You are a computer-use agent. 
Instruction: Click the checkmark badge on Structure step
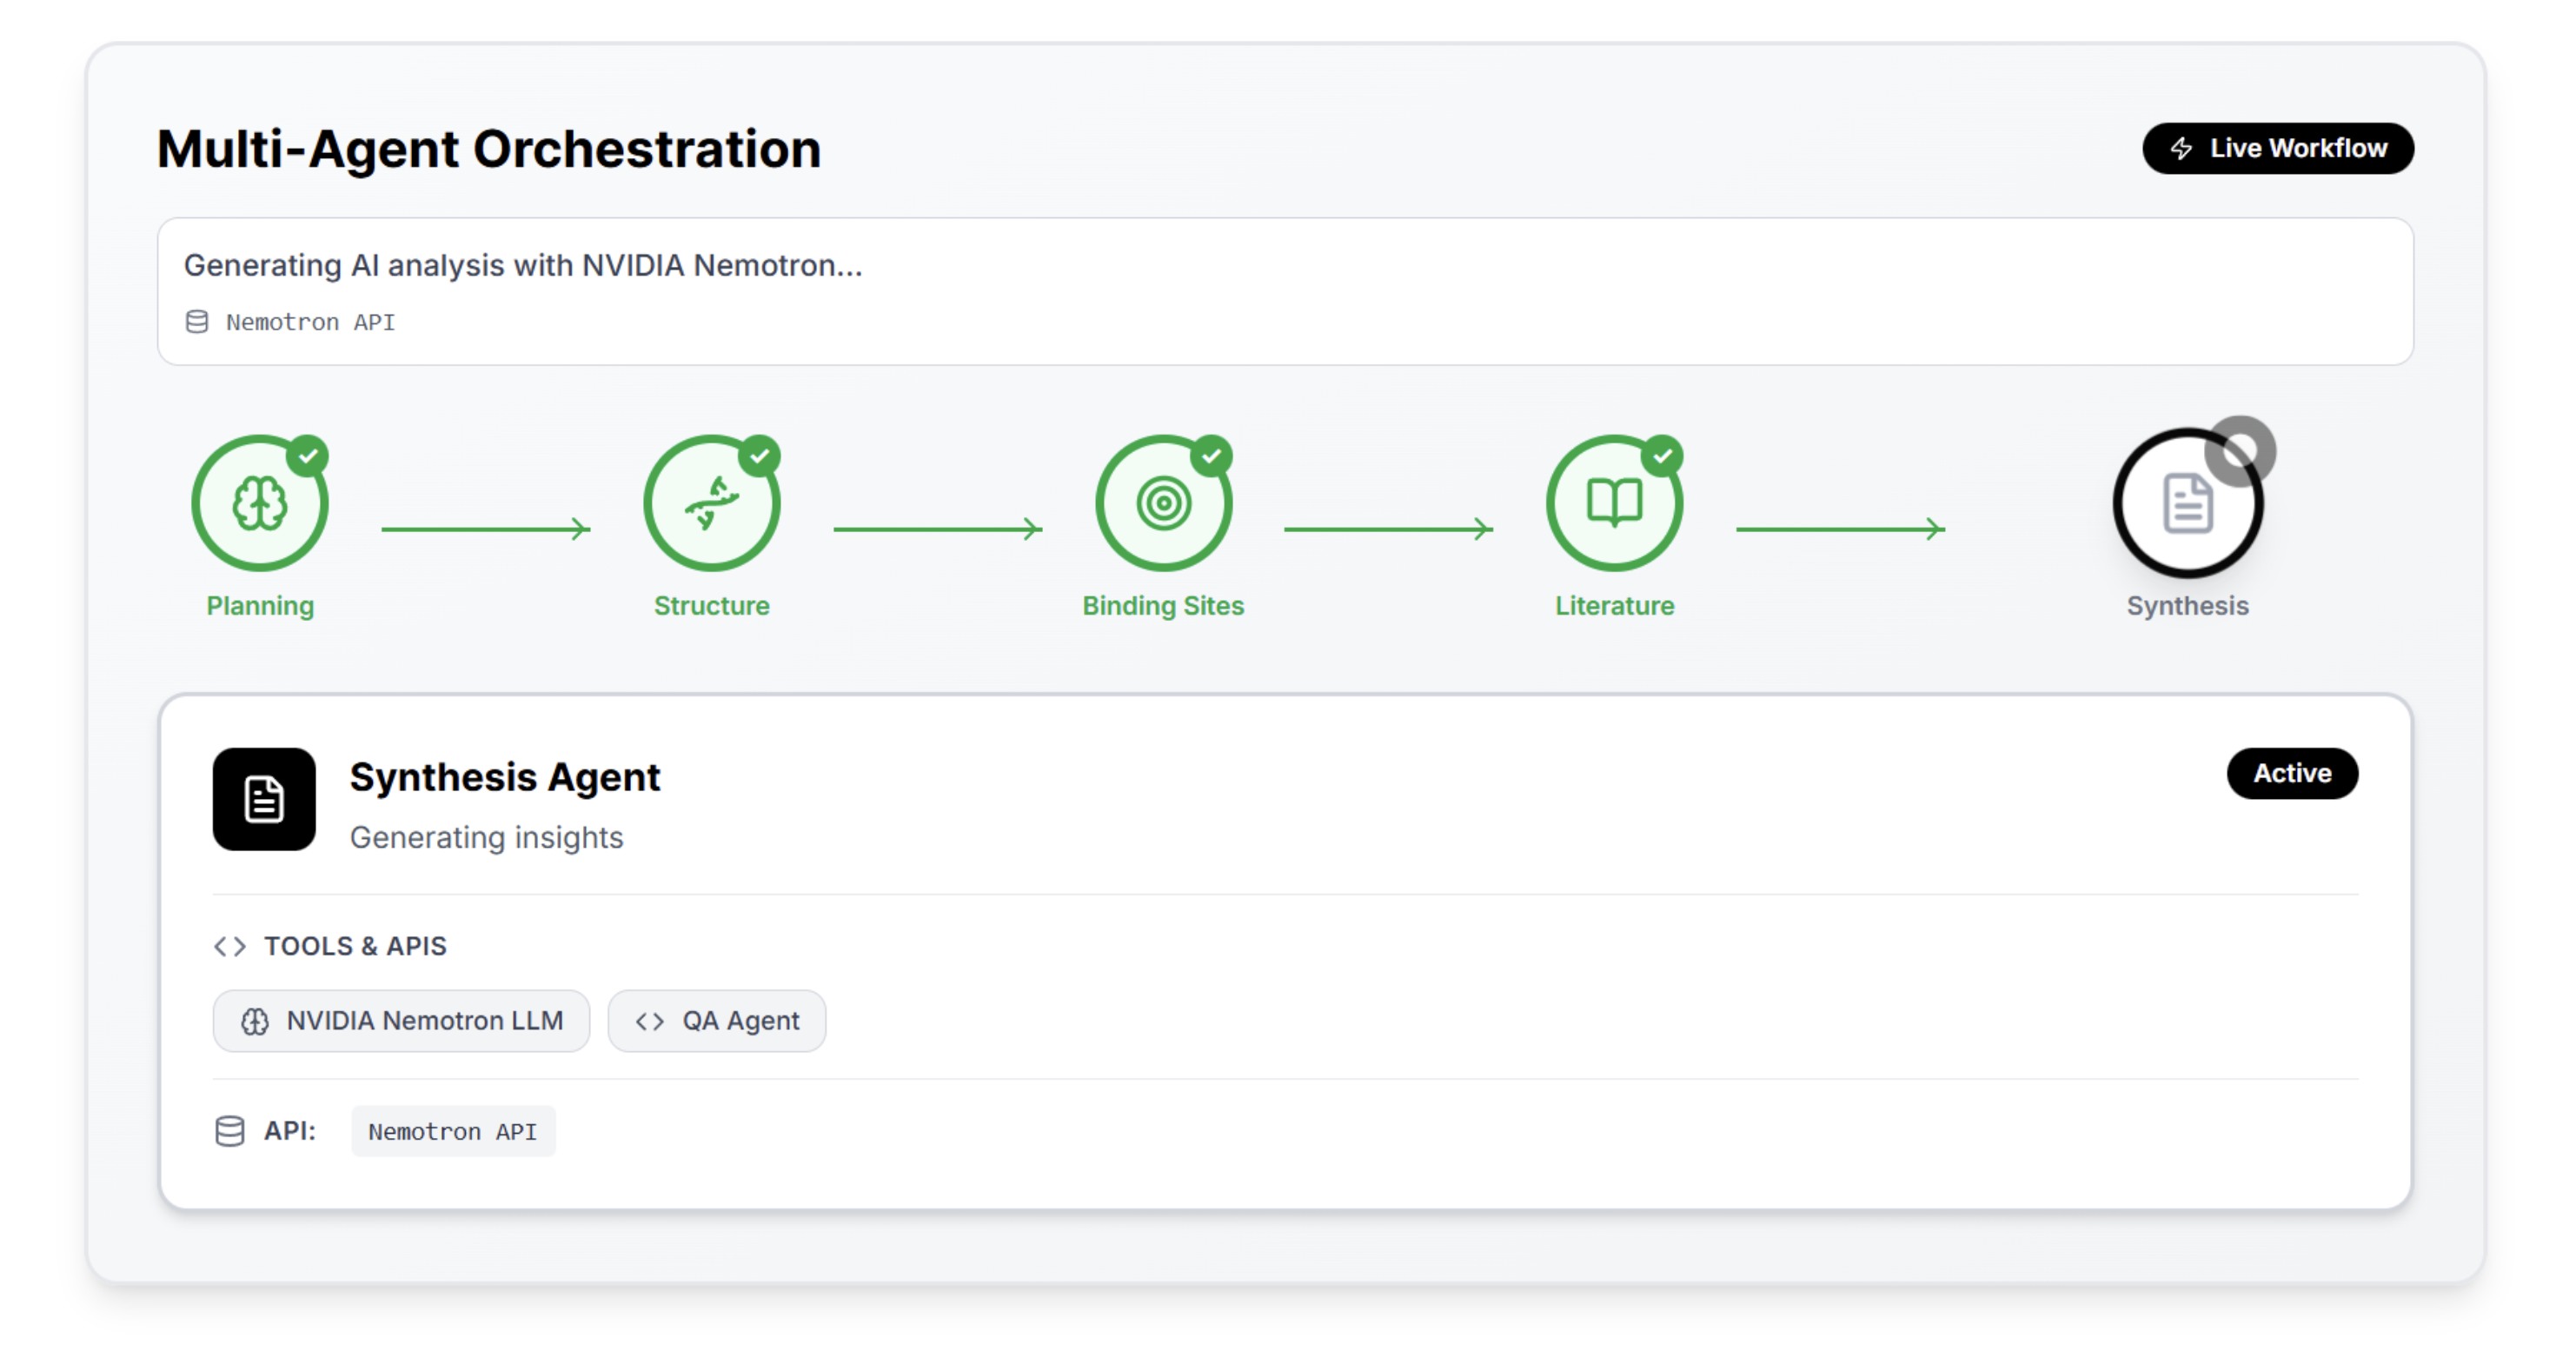click(760, 456)
